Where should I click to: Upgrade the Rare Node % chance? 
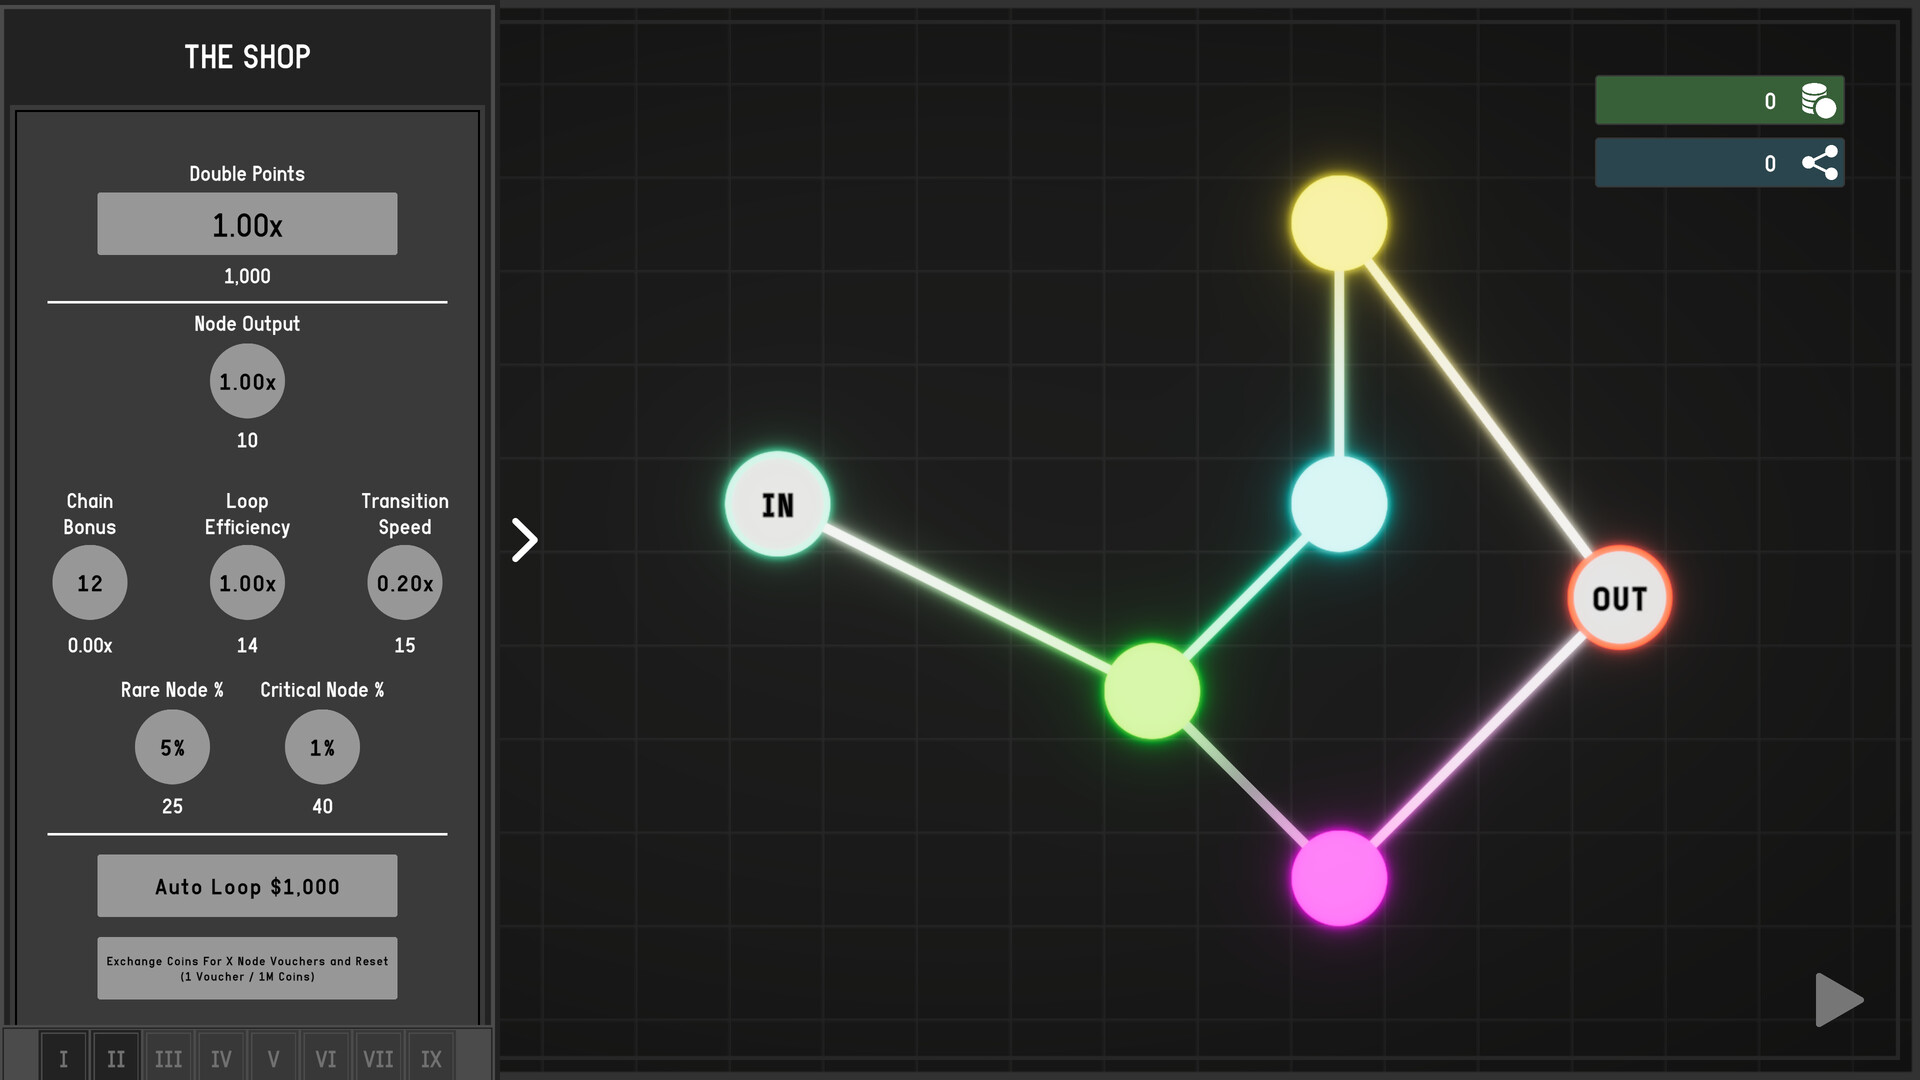click(x=171, y=747)
